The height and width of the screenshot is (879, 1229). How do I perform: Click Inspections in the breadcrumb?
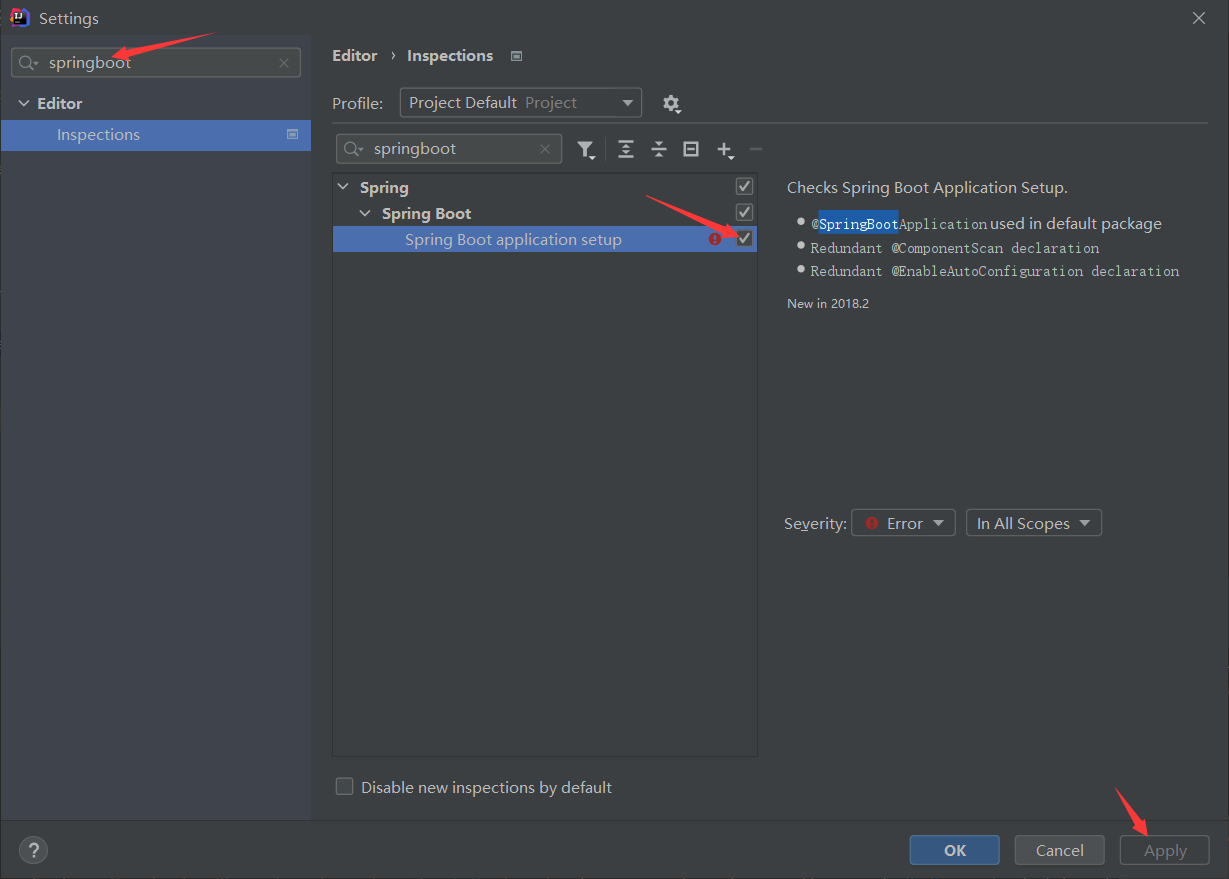pyautogui.click(x=450, y=56)
